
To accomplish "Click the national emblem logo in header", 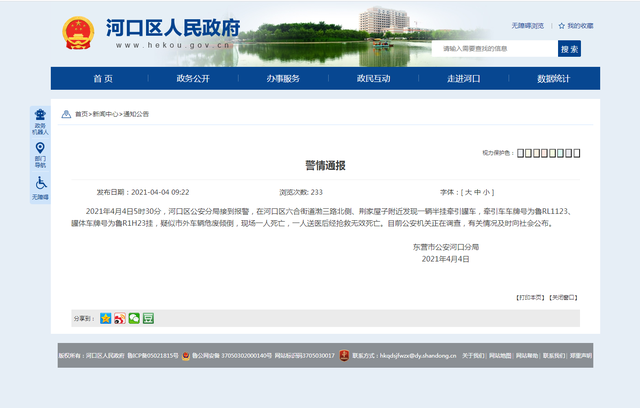I will point(78,33).
